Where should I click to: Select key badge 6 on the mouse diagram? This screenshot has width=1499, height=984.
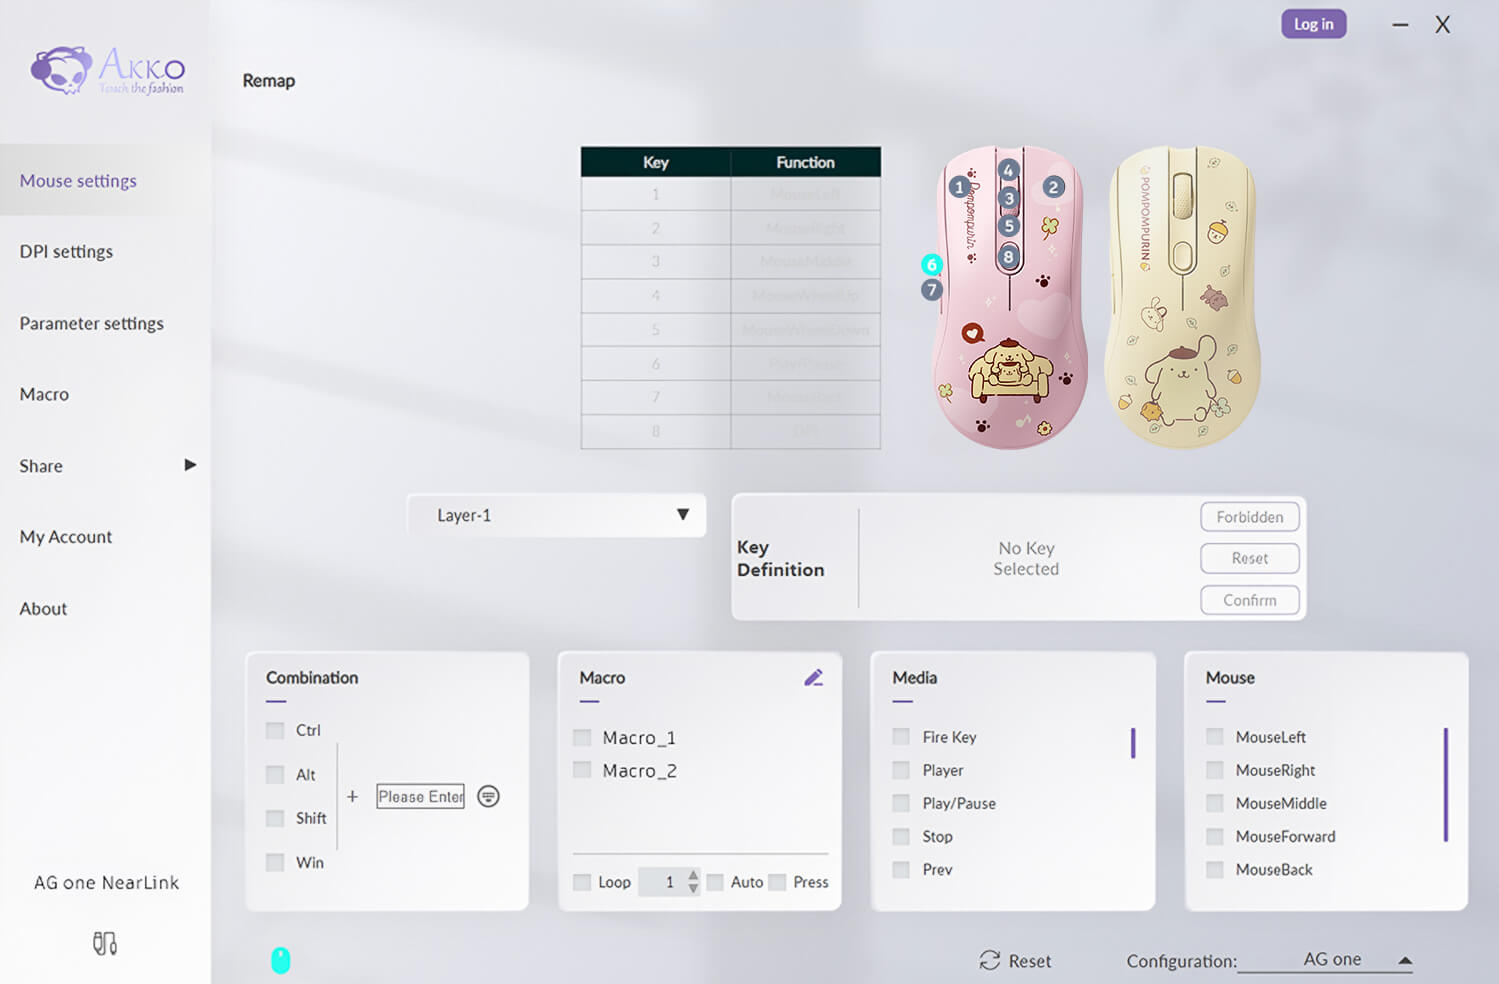(x=931, y=265)
